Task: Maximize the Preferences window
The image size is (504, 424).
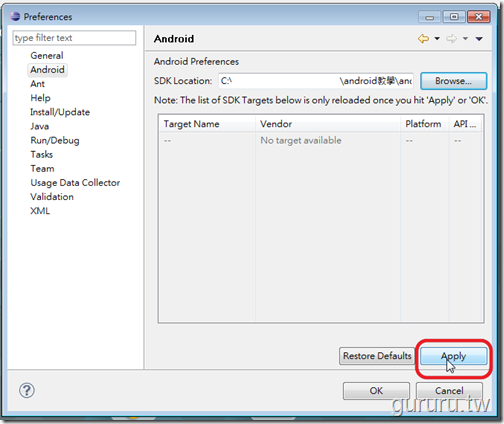Action: click(x=454, y=17)
